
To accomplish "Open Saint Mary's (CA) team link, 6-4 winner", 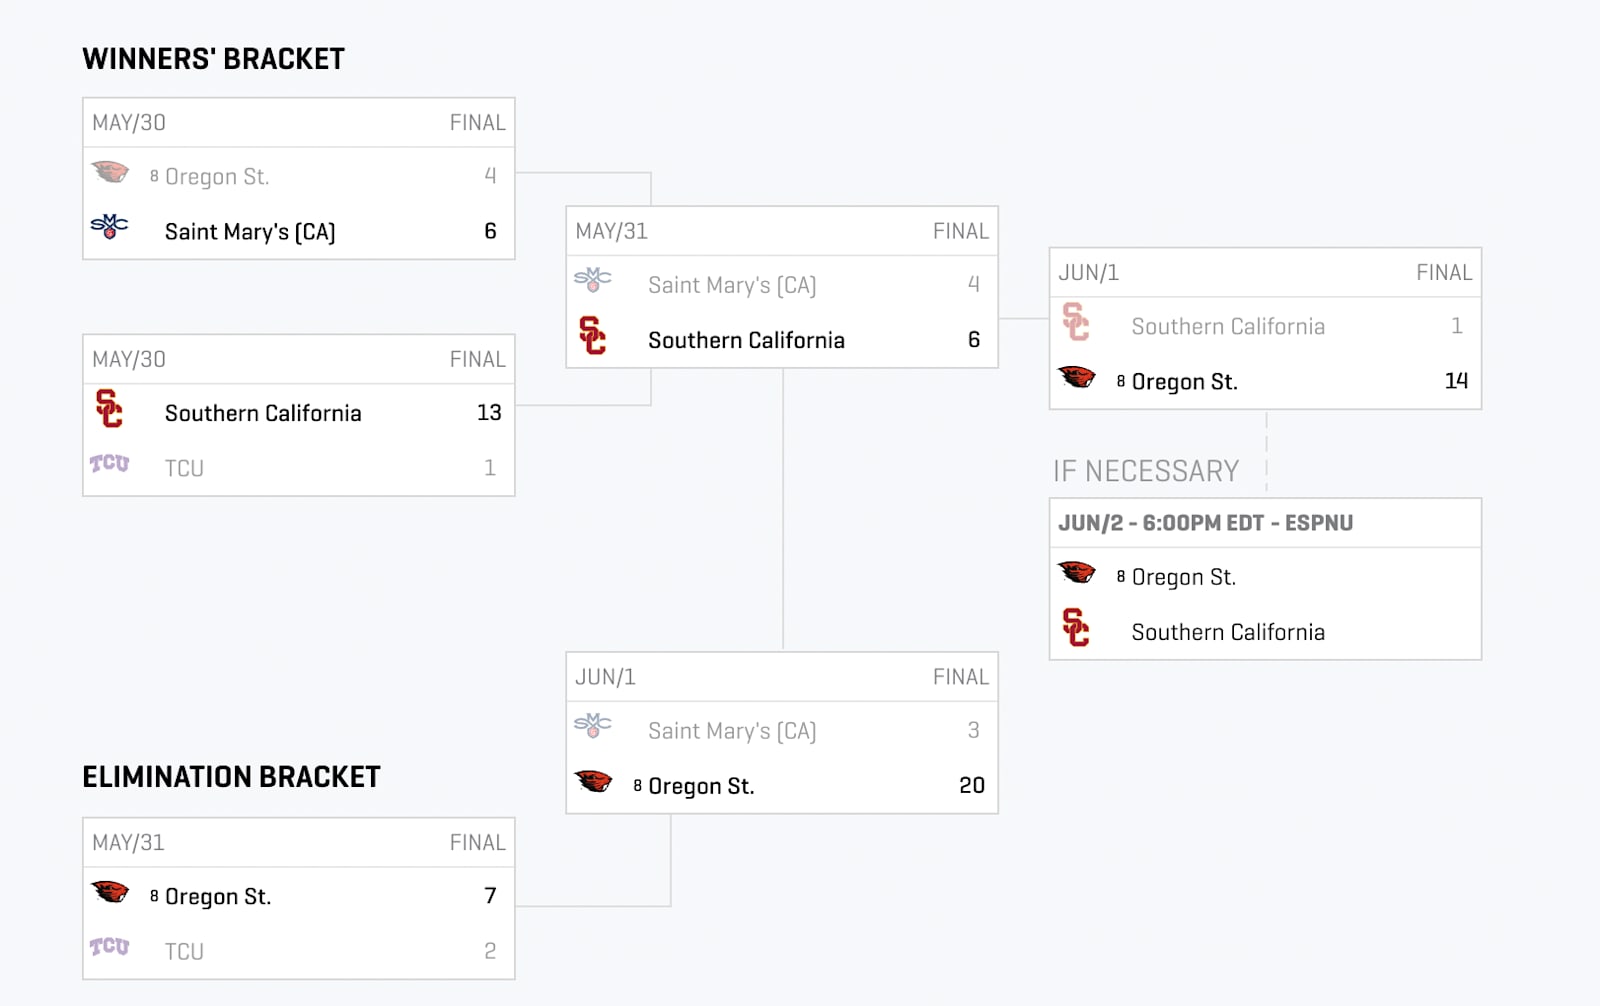I will coord(250,232).
